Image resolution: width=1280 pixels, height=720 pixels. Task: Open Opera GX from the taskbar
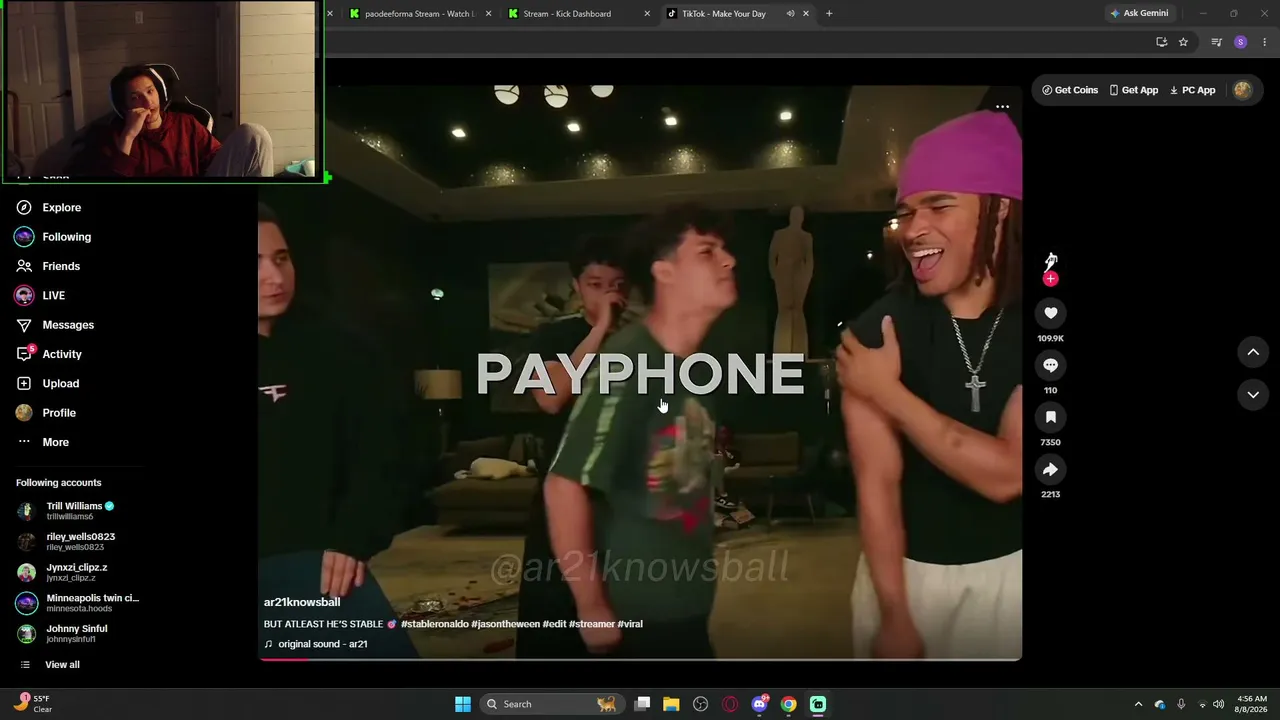(730, 704)
